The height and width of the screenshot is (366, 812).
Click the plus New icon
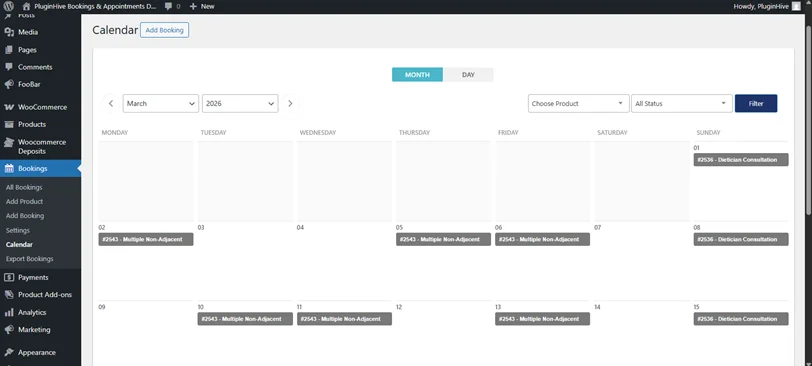(x=193, y=6)
